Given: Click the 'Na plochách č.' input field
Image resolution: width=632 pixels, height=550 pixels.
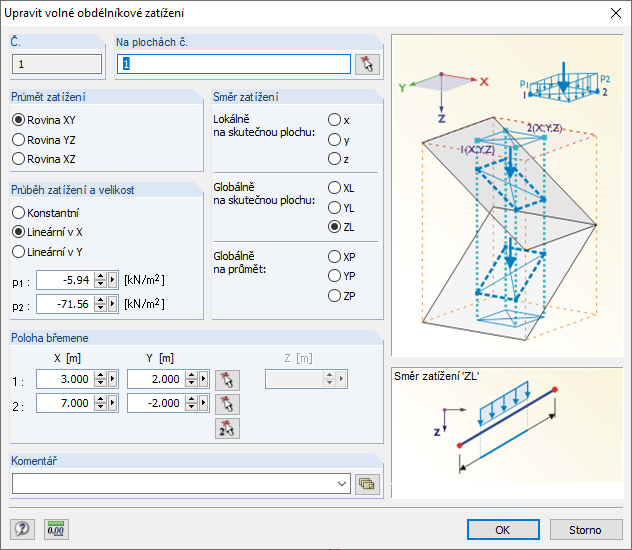Looking at the screenshot, I should [234, 64].
